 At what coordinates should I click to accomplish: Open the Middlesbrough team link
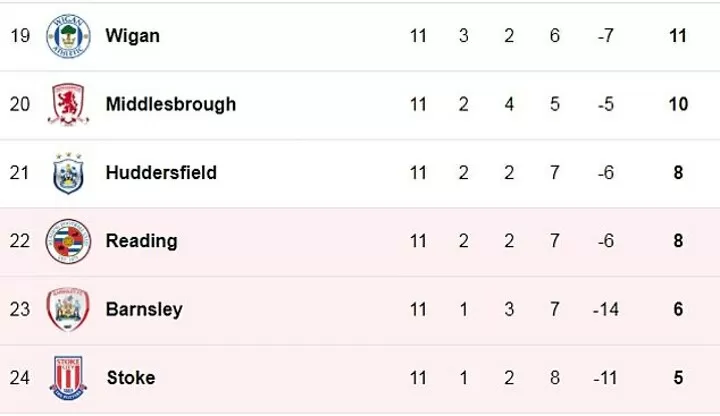click(x=171, y=104)
